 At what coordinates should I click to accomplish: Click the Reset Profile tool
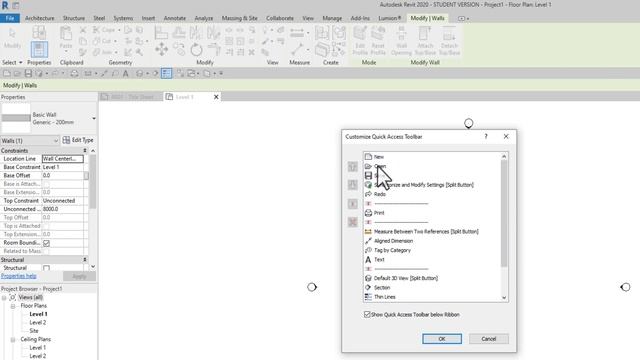pos(378,41)
